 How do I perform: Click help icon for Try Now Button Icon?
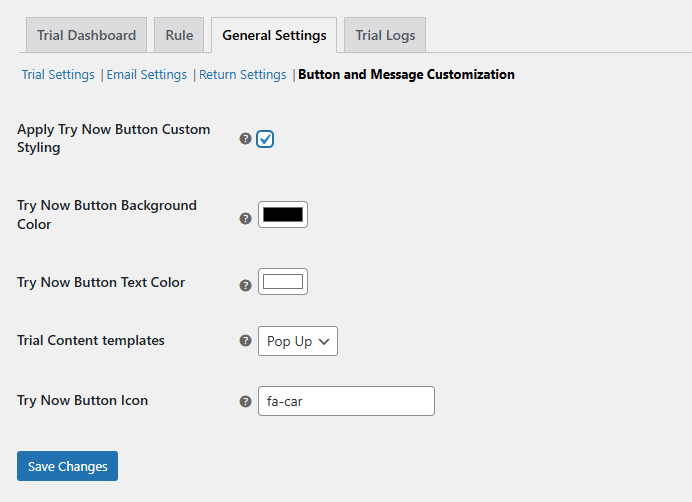click(x=245, y=401)
